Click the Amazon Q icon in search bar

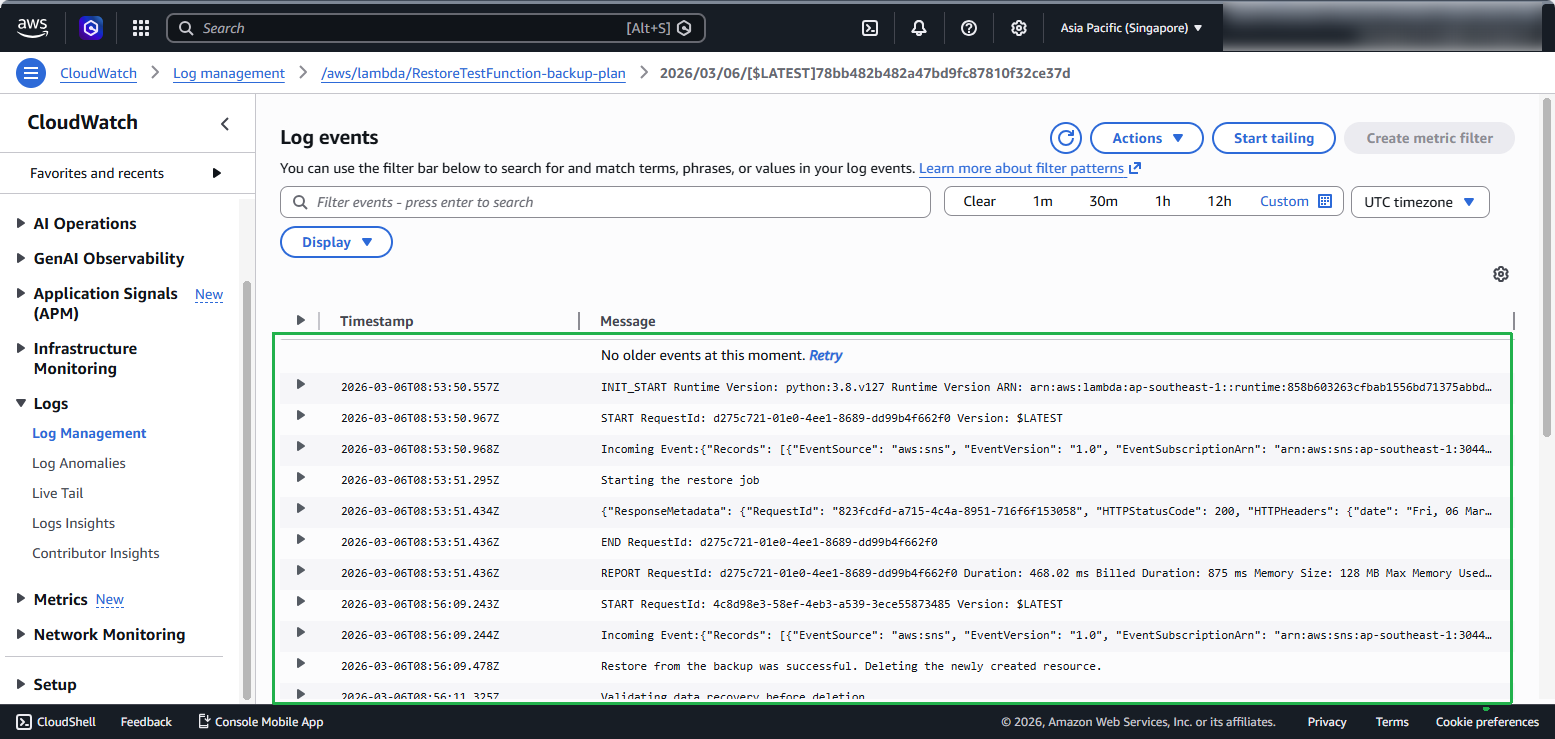(x=684, y=28)
